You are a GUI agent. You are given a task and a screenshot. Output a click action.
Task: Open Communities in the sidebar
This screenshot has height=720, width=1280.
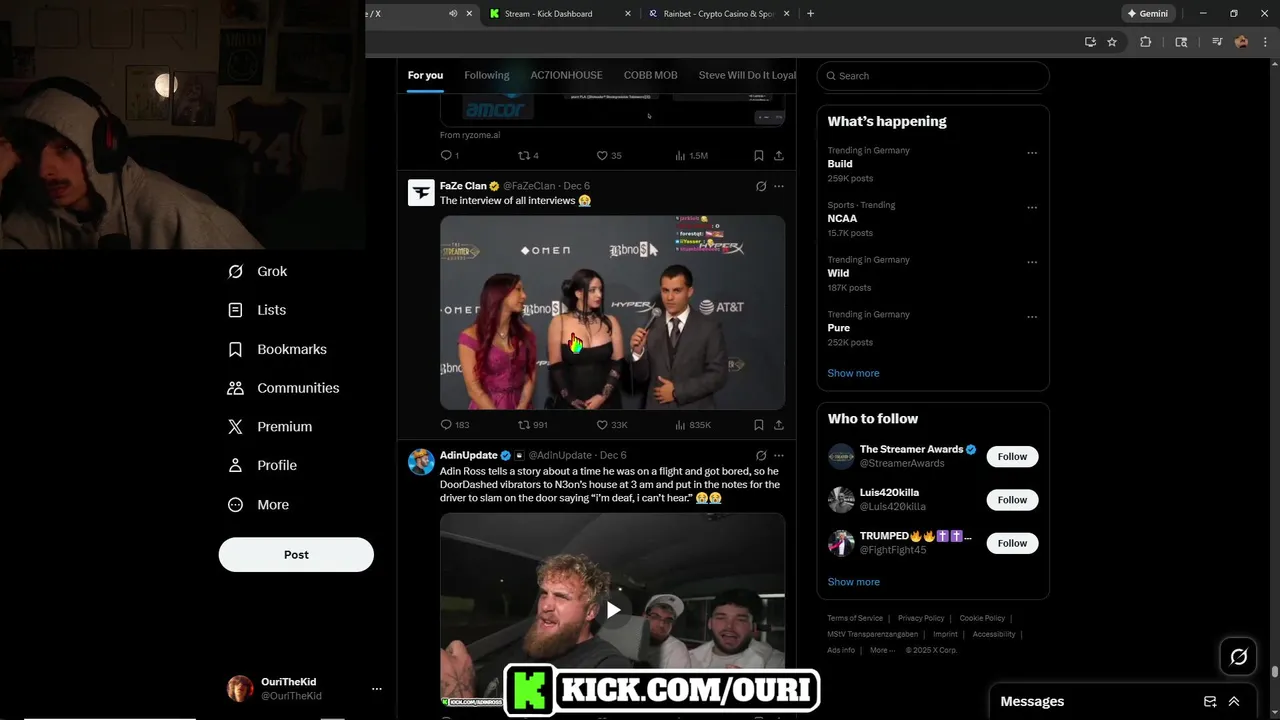coord(283,388)
